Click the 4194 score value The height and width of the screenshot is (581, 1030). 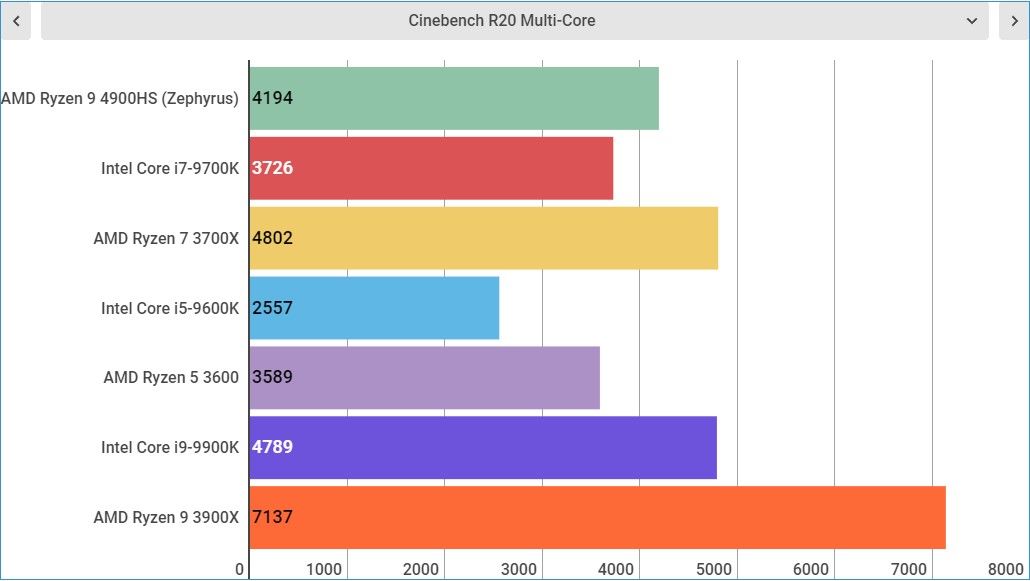(273, 98)
